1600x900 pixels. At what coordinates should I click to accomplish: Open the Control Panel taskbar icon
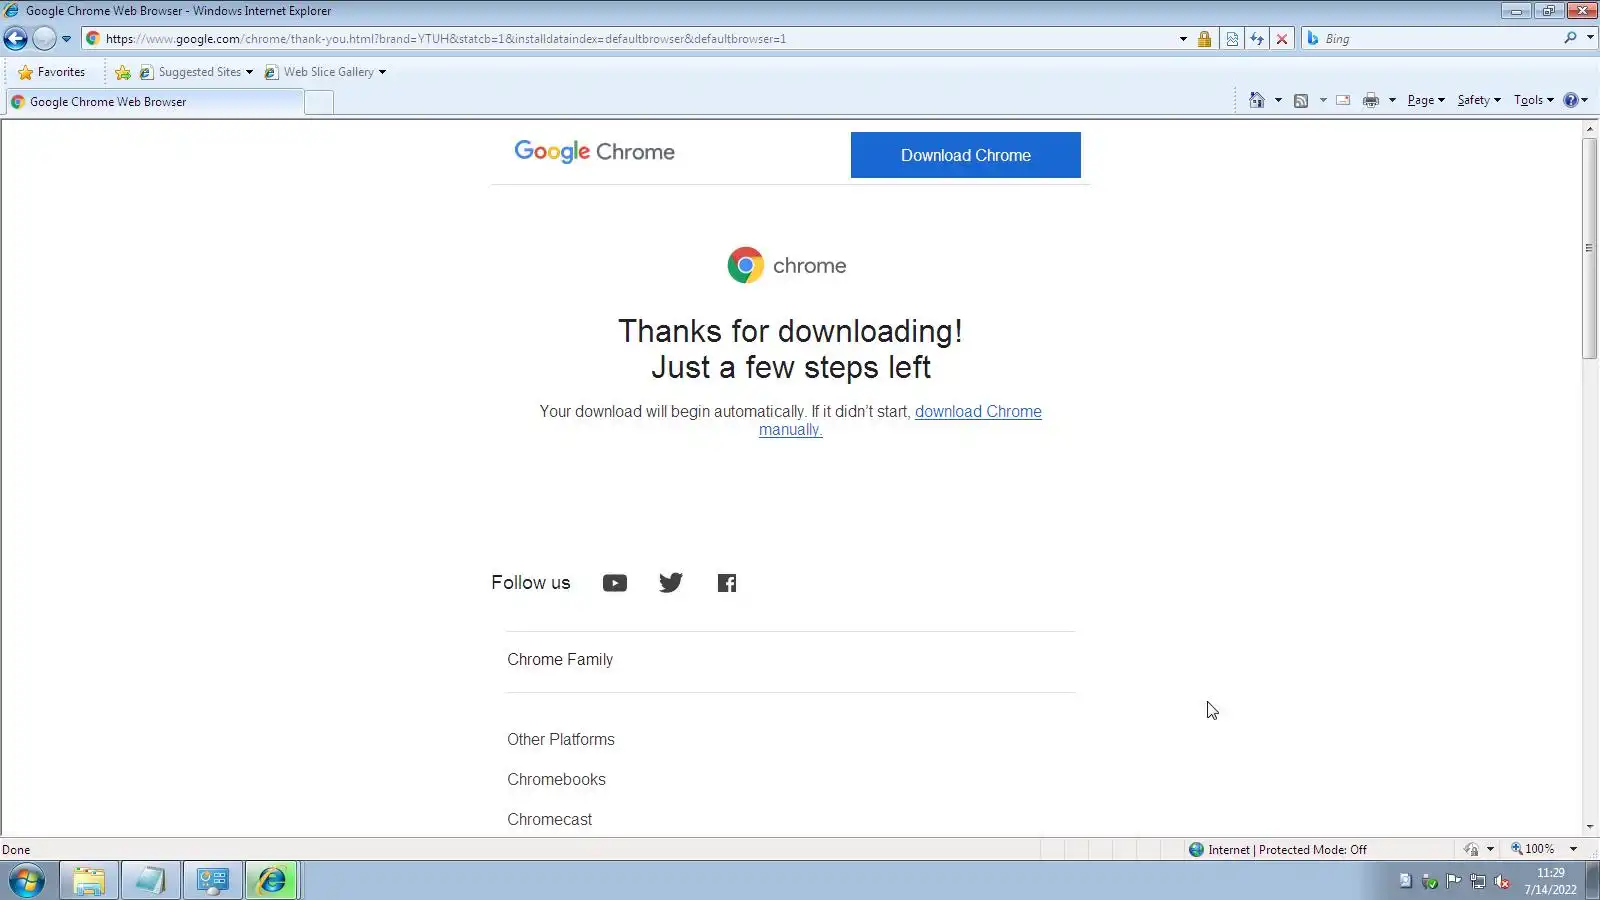coord(213,881)
